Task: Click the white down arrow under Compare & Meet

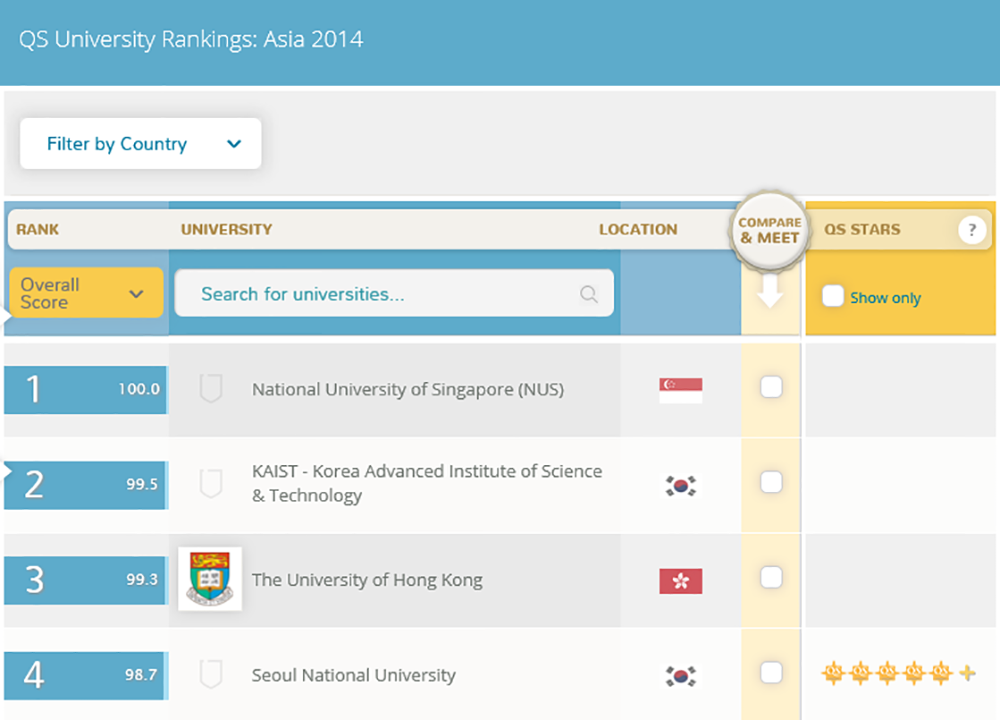Action: click(770, 291)
